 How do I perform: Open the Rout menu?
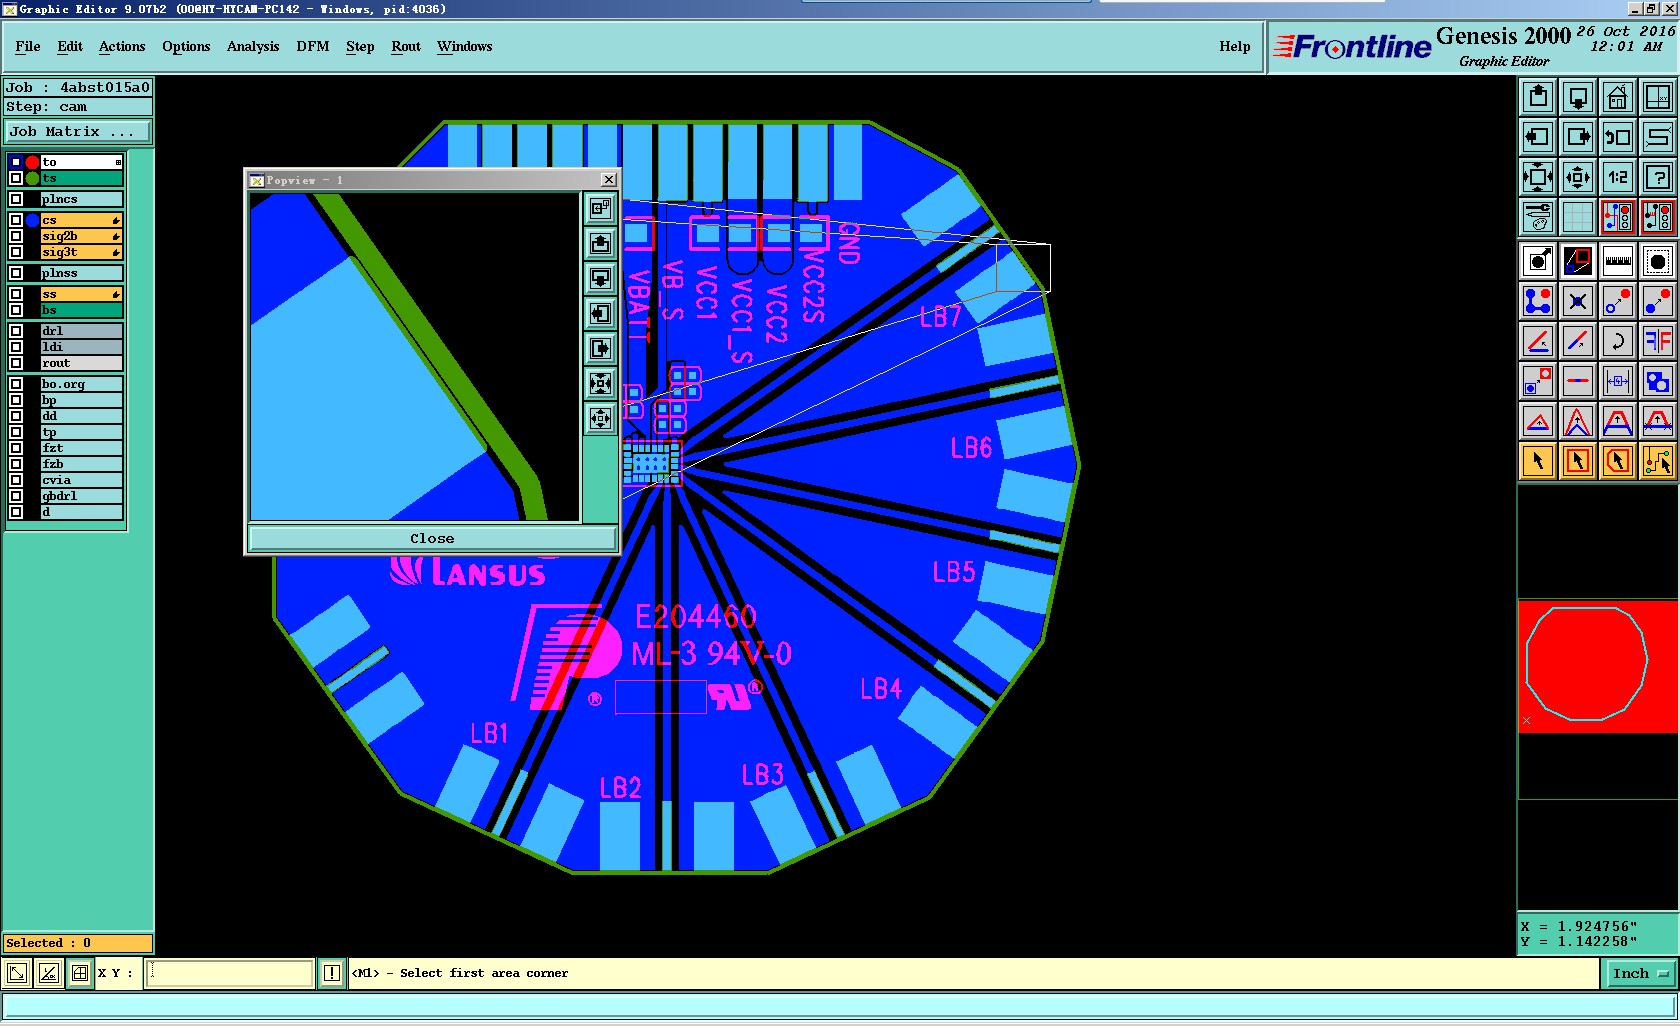[406, 46]
